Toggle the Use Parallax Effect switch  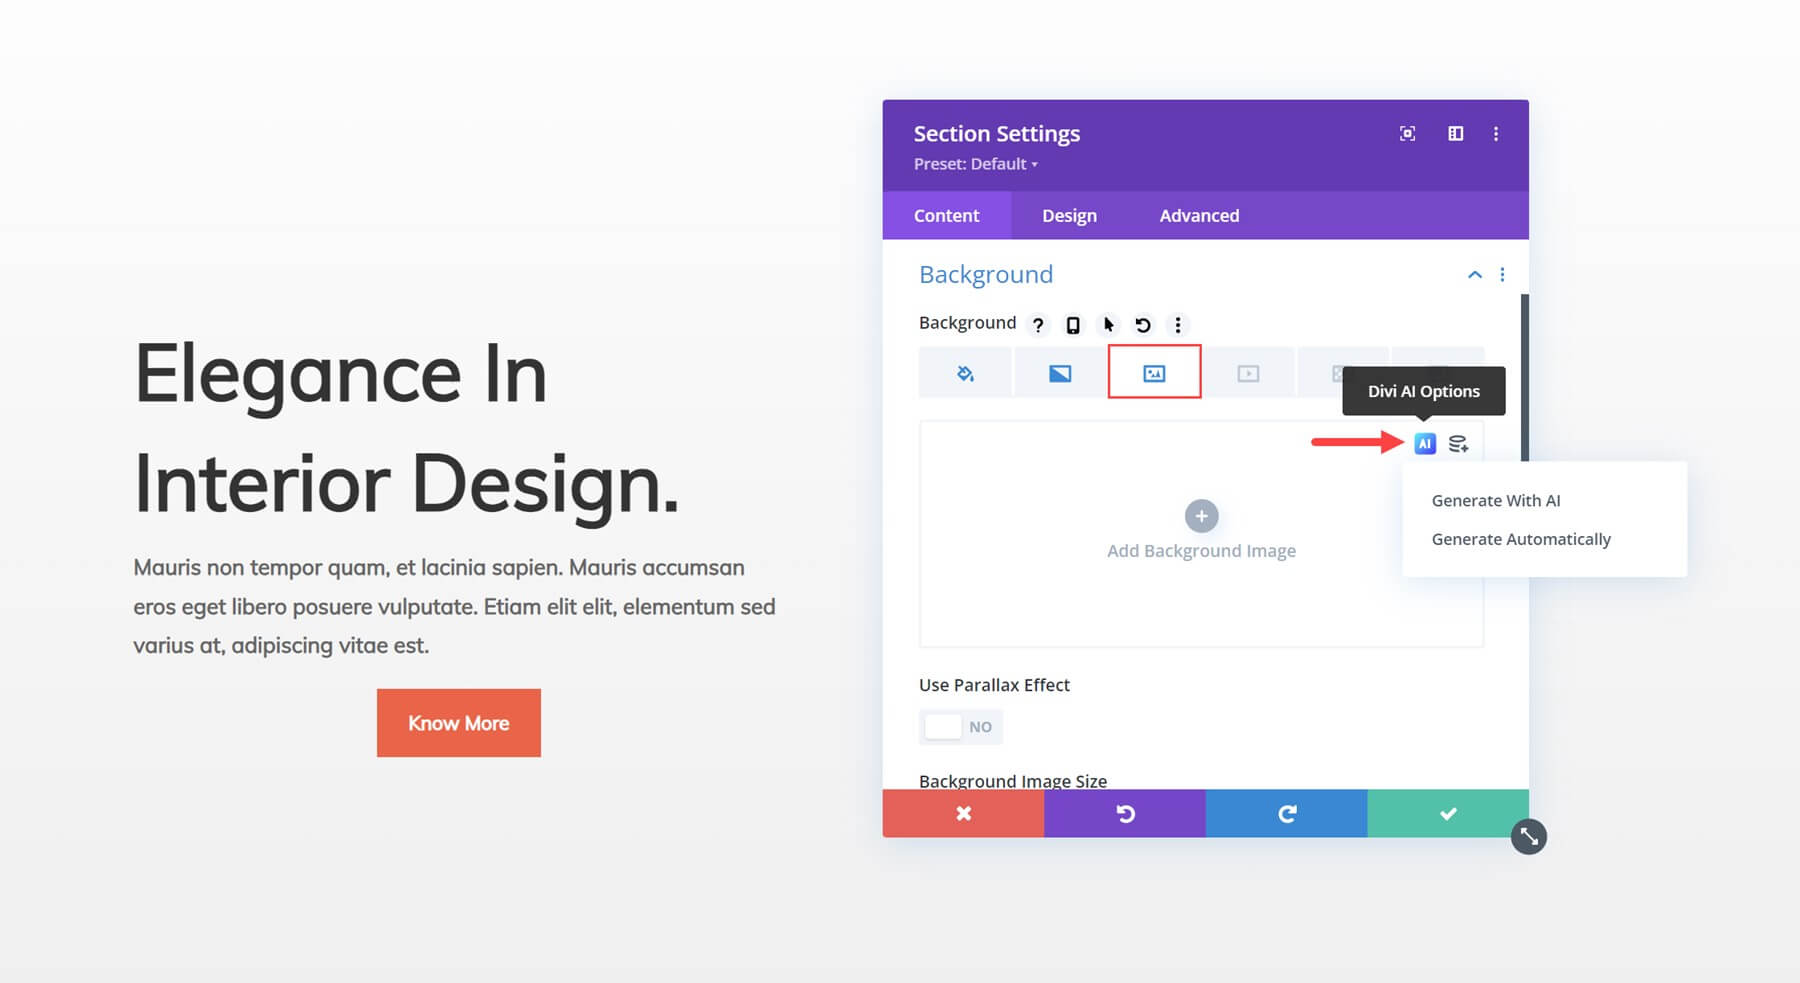(x=961, y=727)
